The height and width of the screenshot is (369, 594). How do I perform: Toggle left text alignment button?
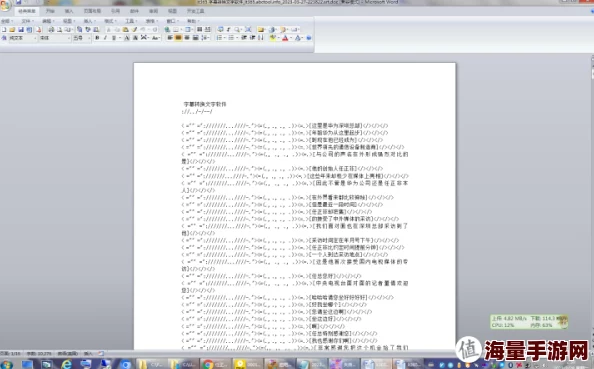coord(170,38)
